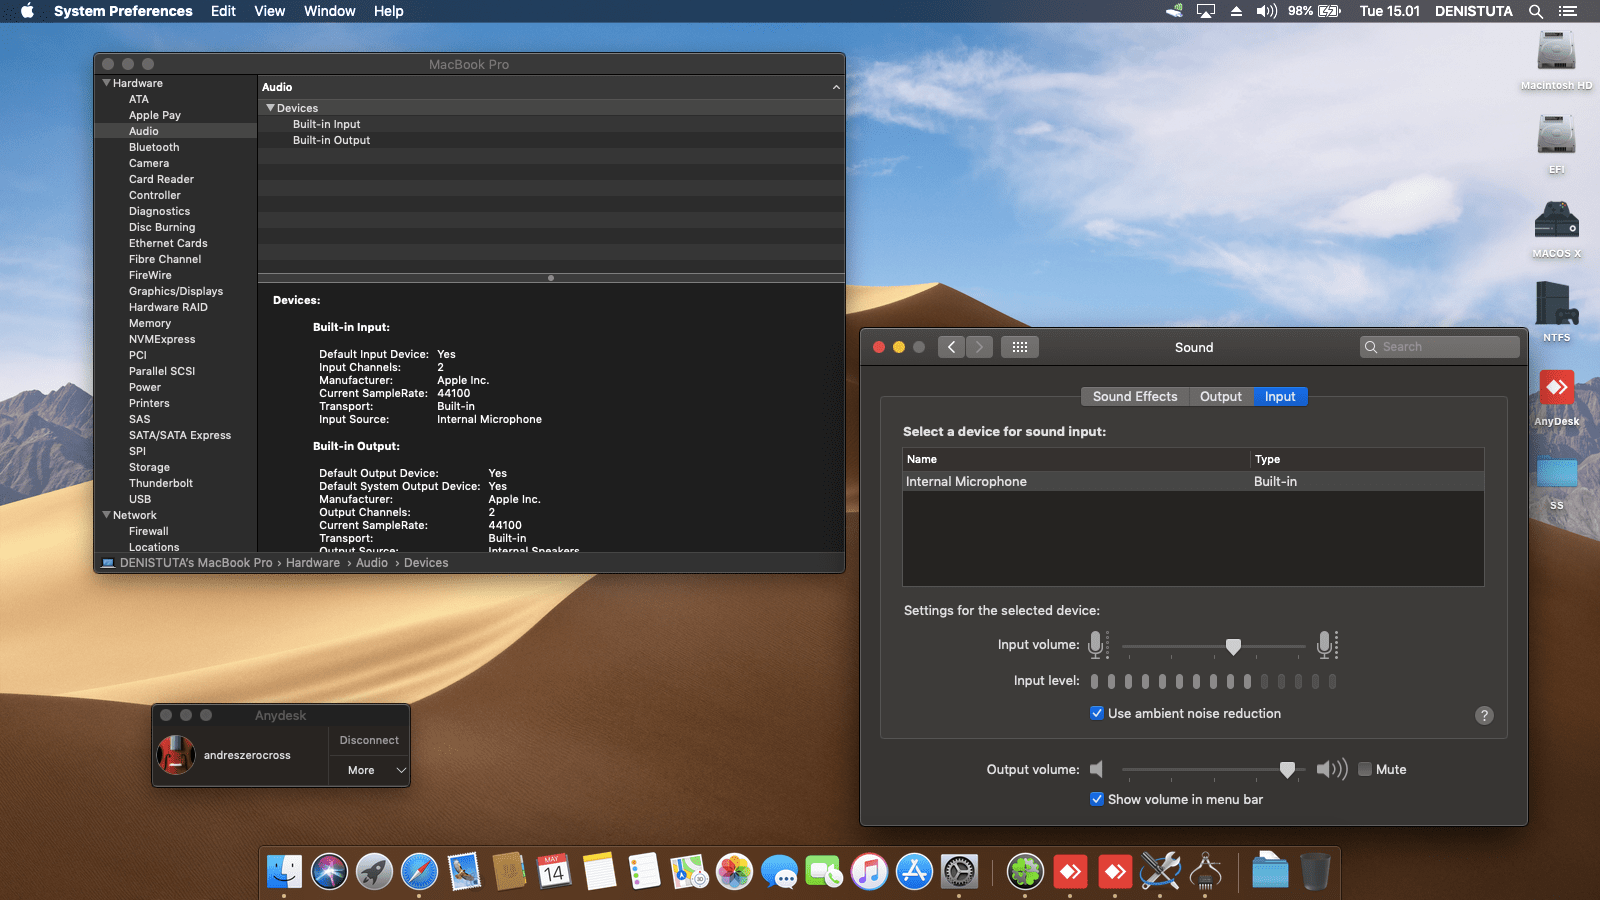Toggle Use ambient noise reduction checkbox

coord(1097,713)
